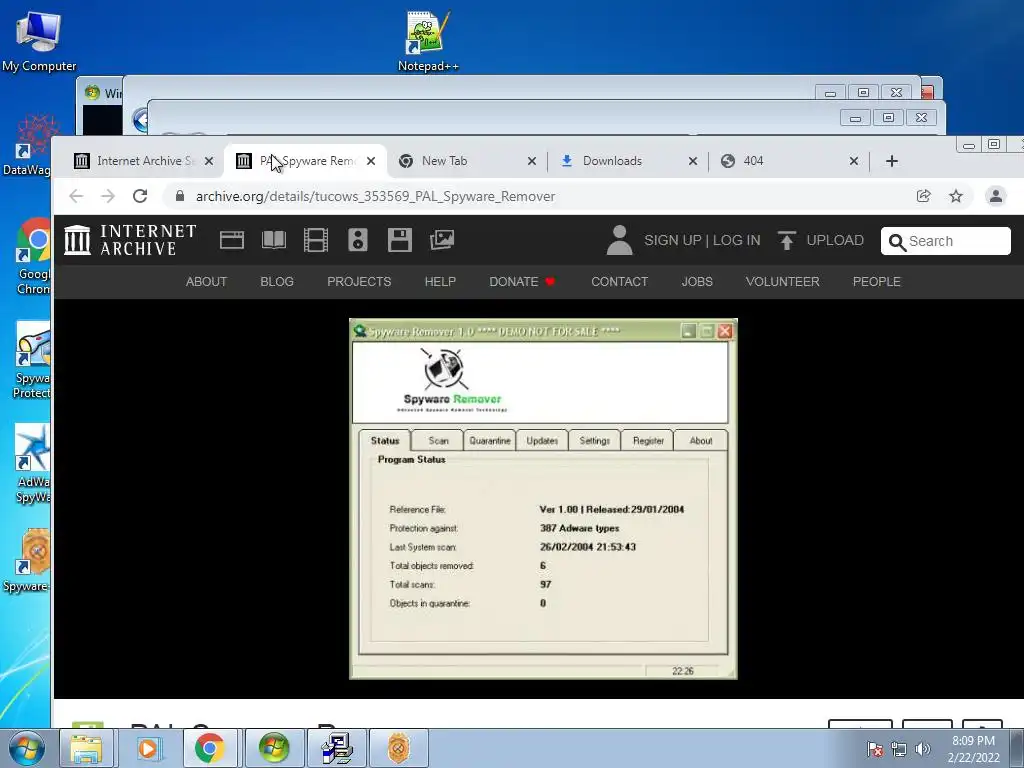Click the Spyware Remover screenshot image

(543, 499)
